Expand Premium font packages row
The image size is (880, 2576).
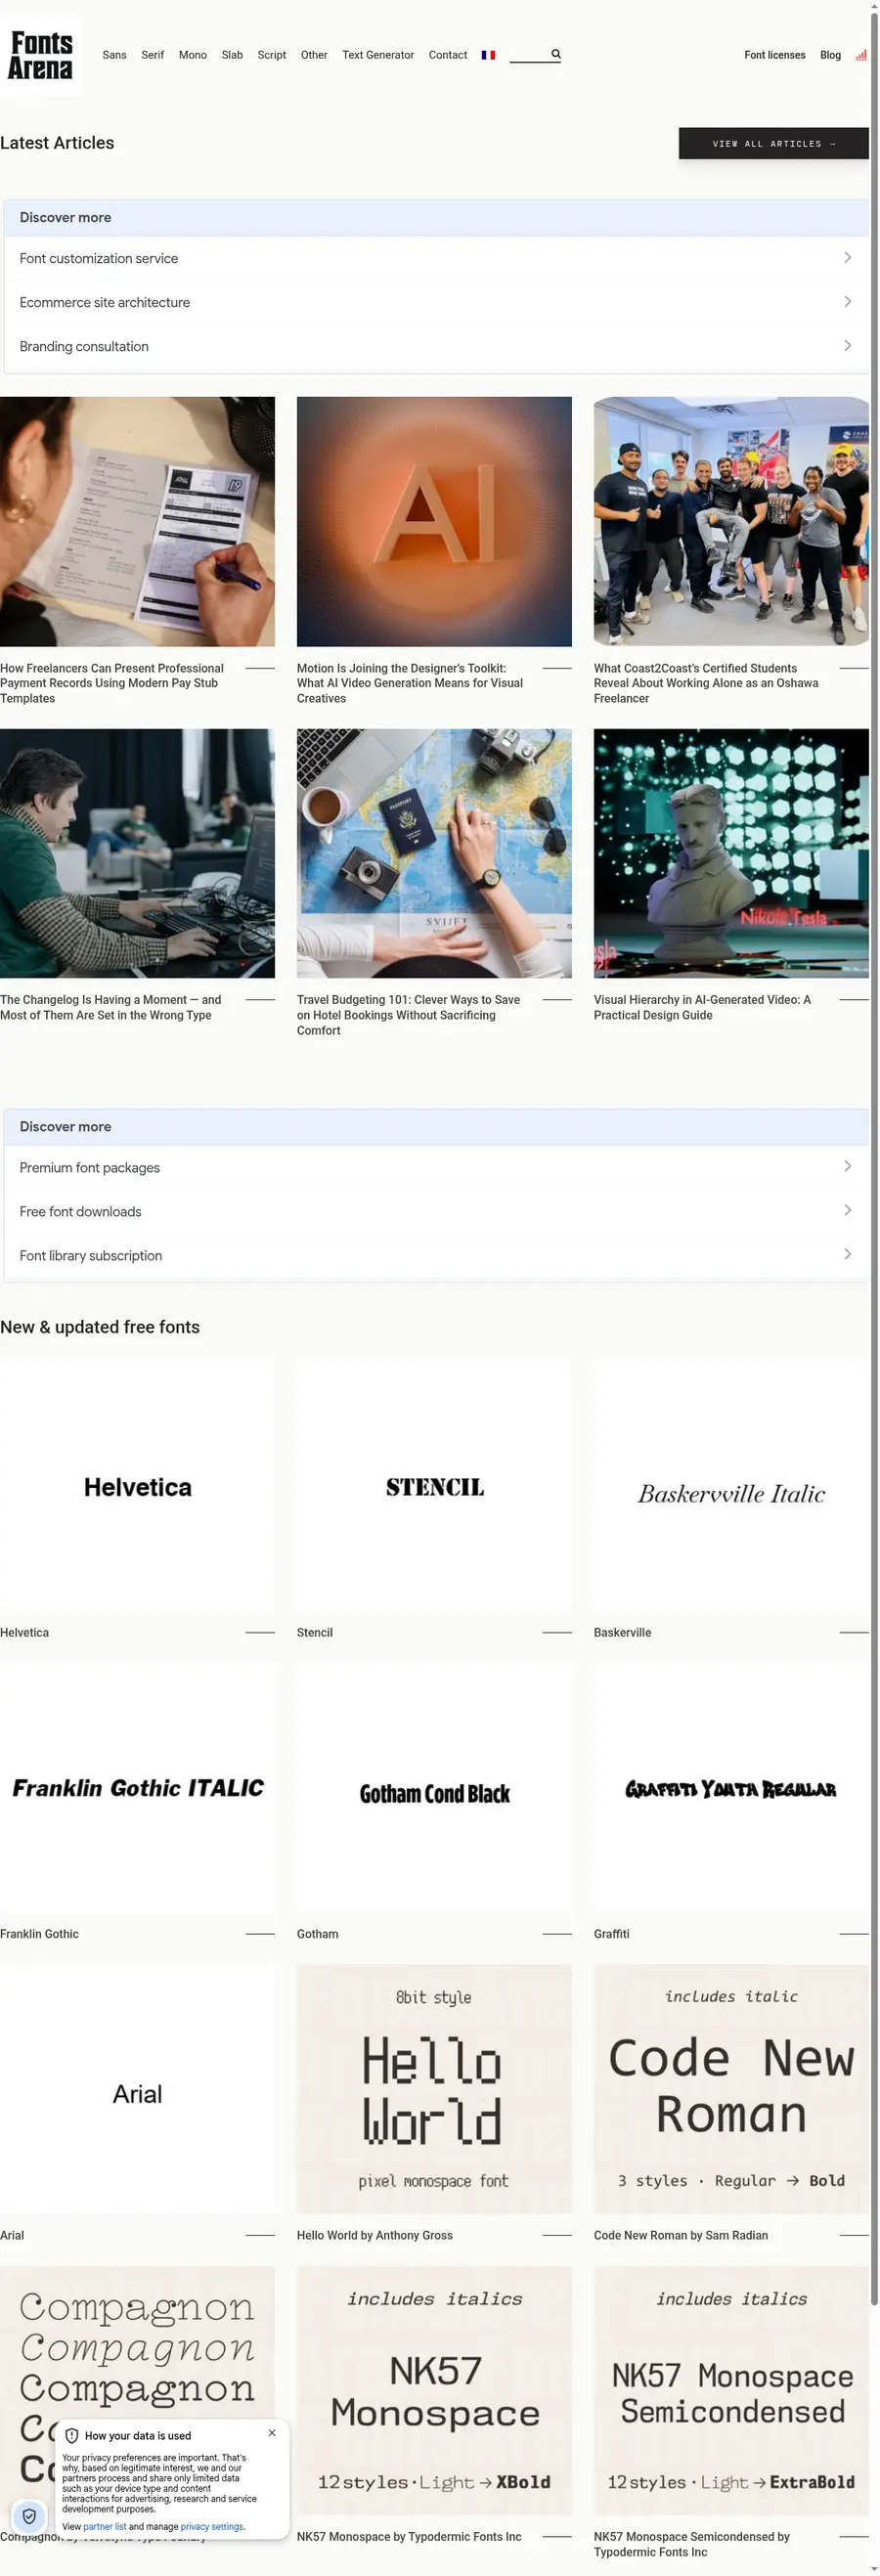coord(436,1167)
